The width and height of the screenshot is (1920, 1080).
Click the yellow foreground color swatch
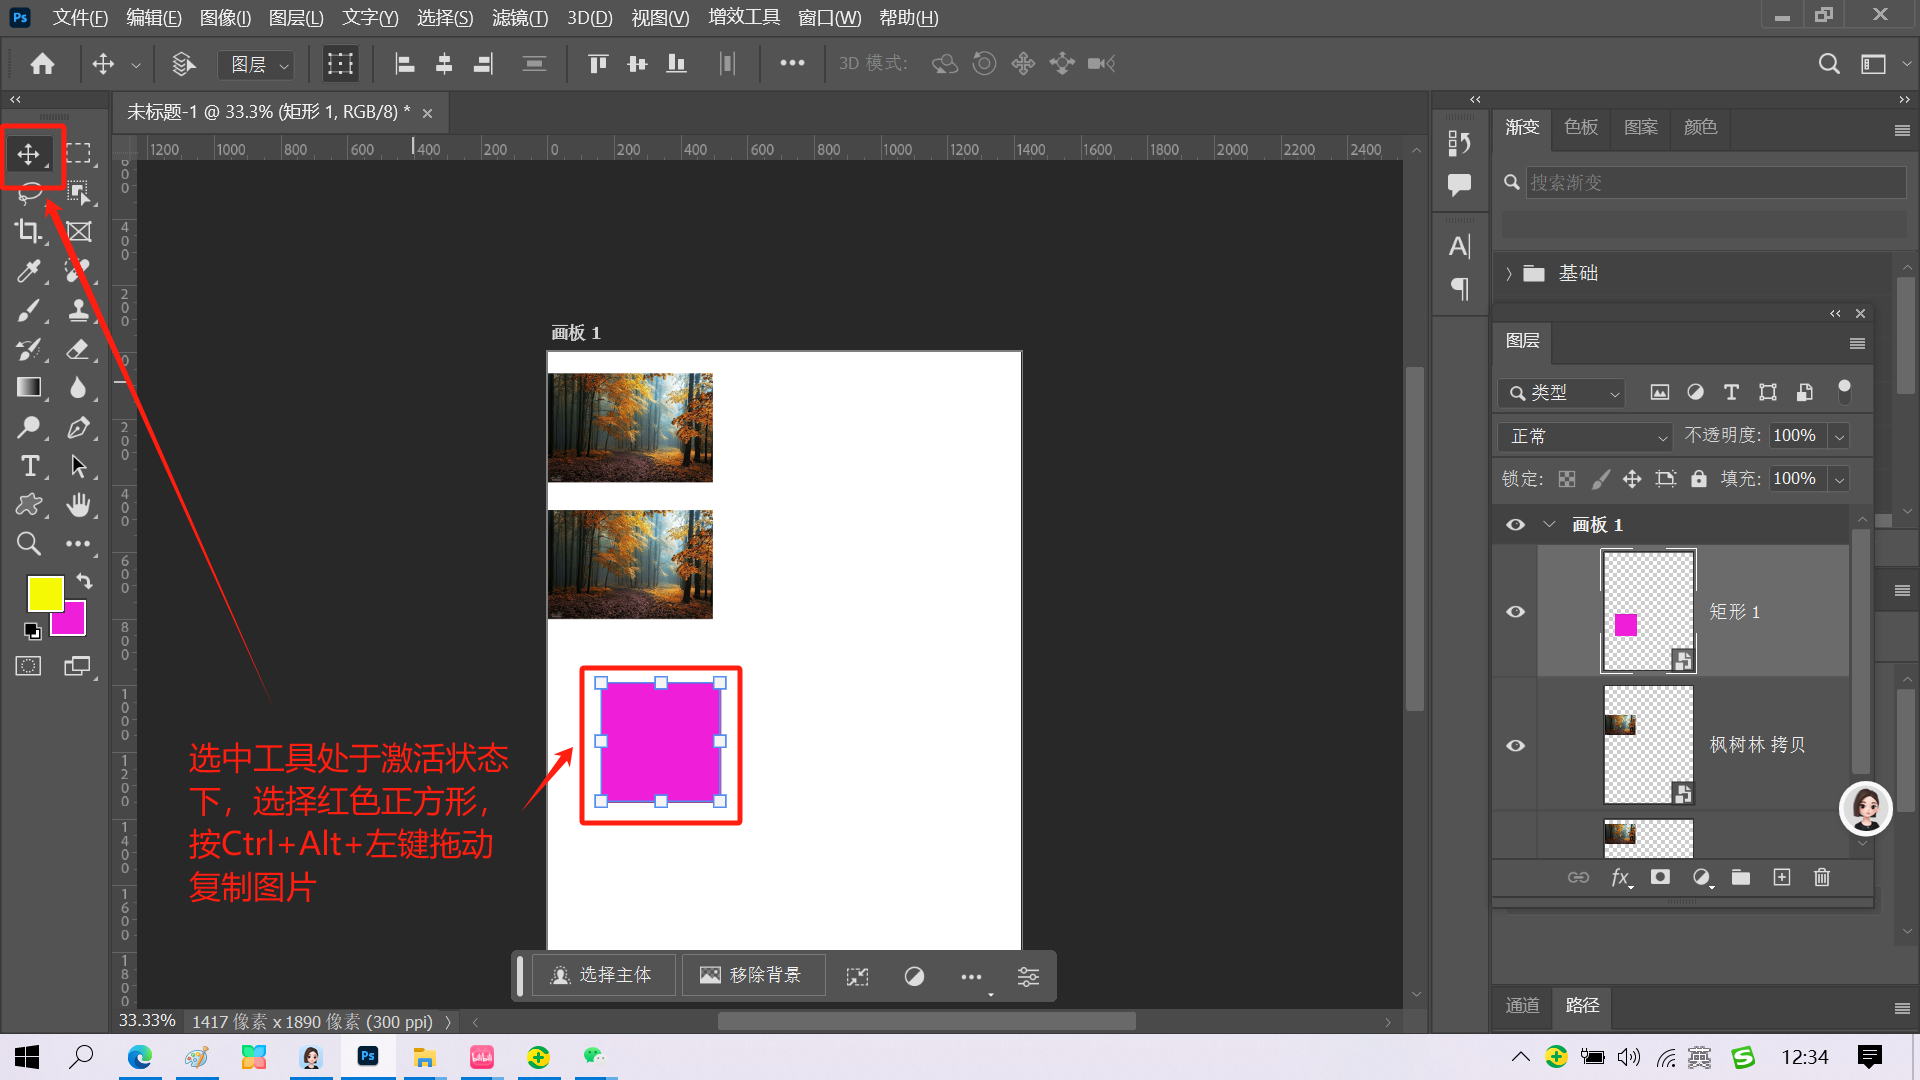coord(44,592)
